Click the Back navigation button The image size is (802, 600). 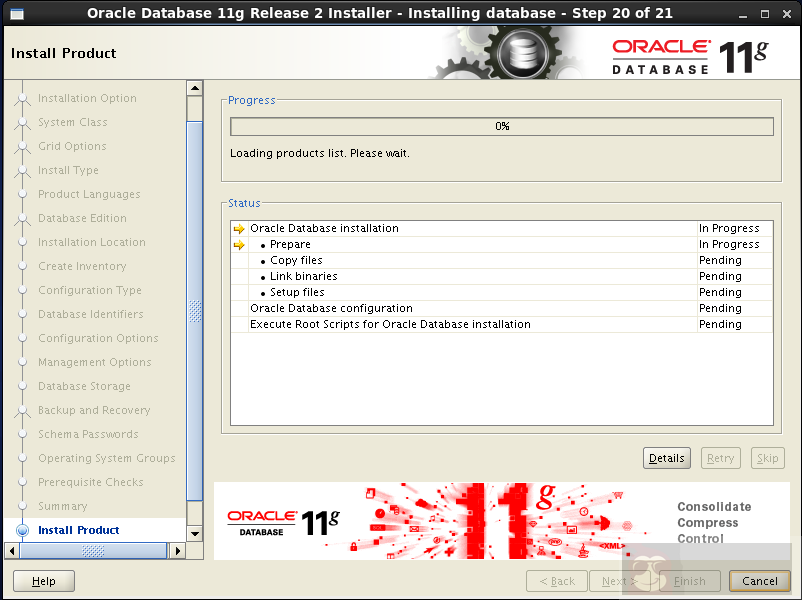pyautogui.click(x=556, y=580)
